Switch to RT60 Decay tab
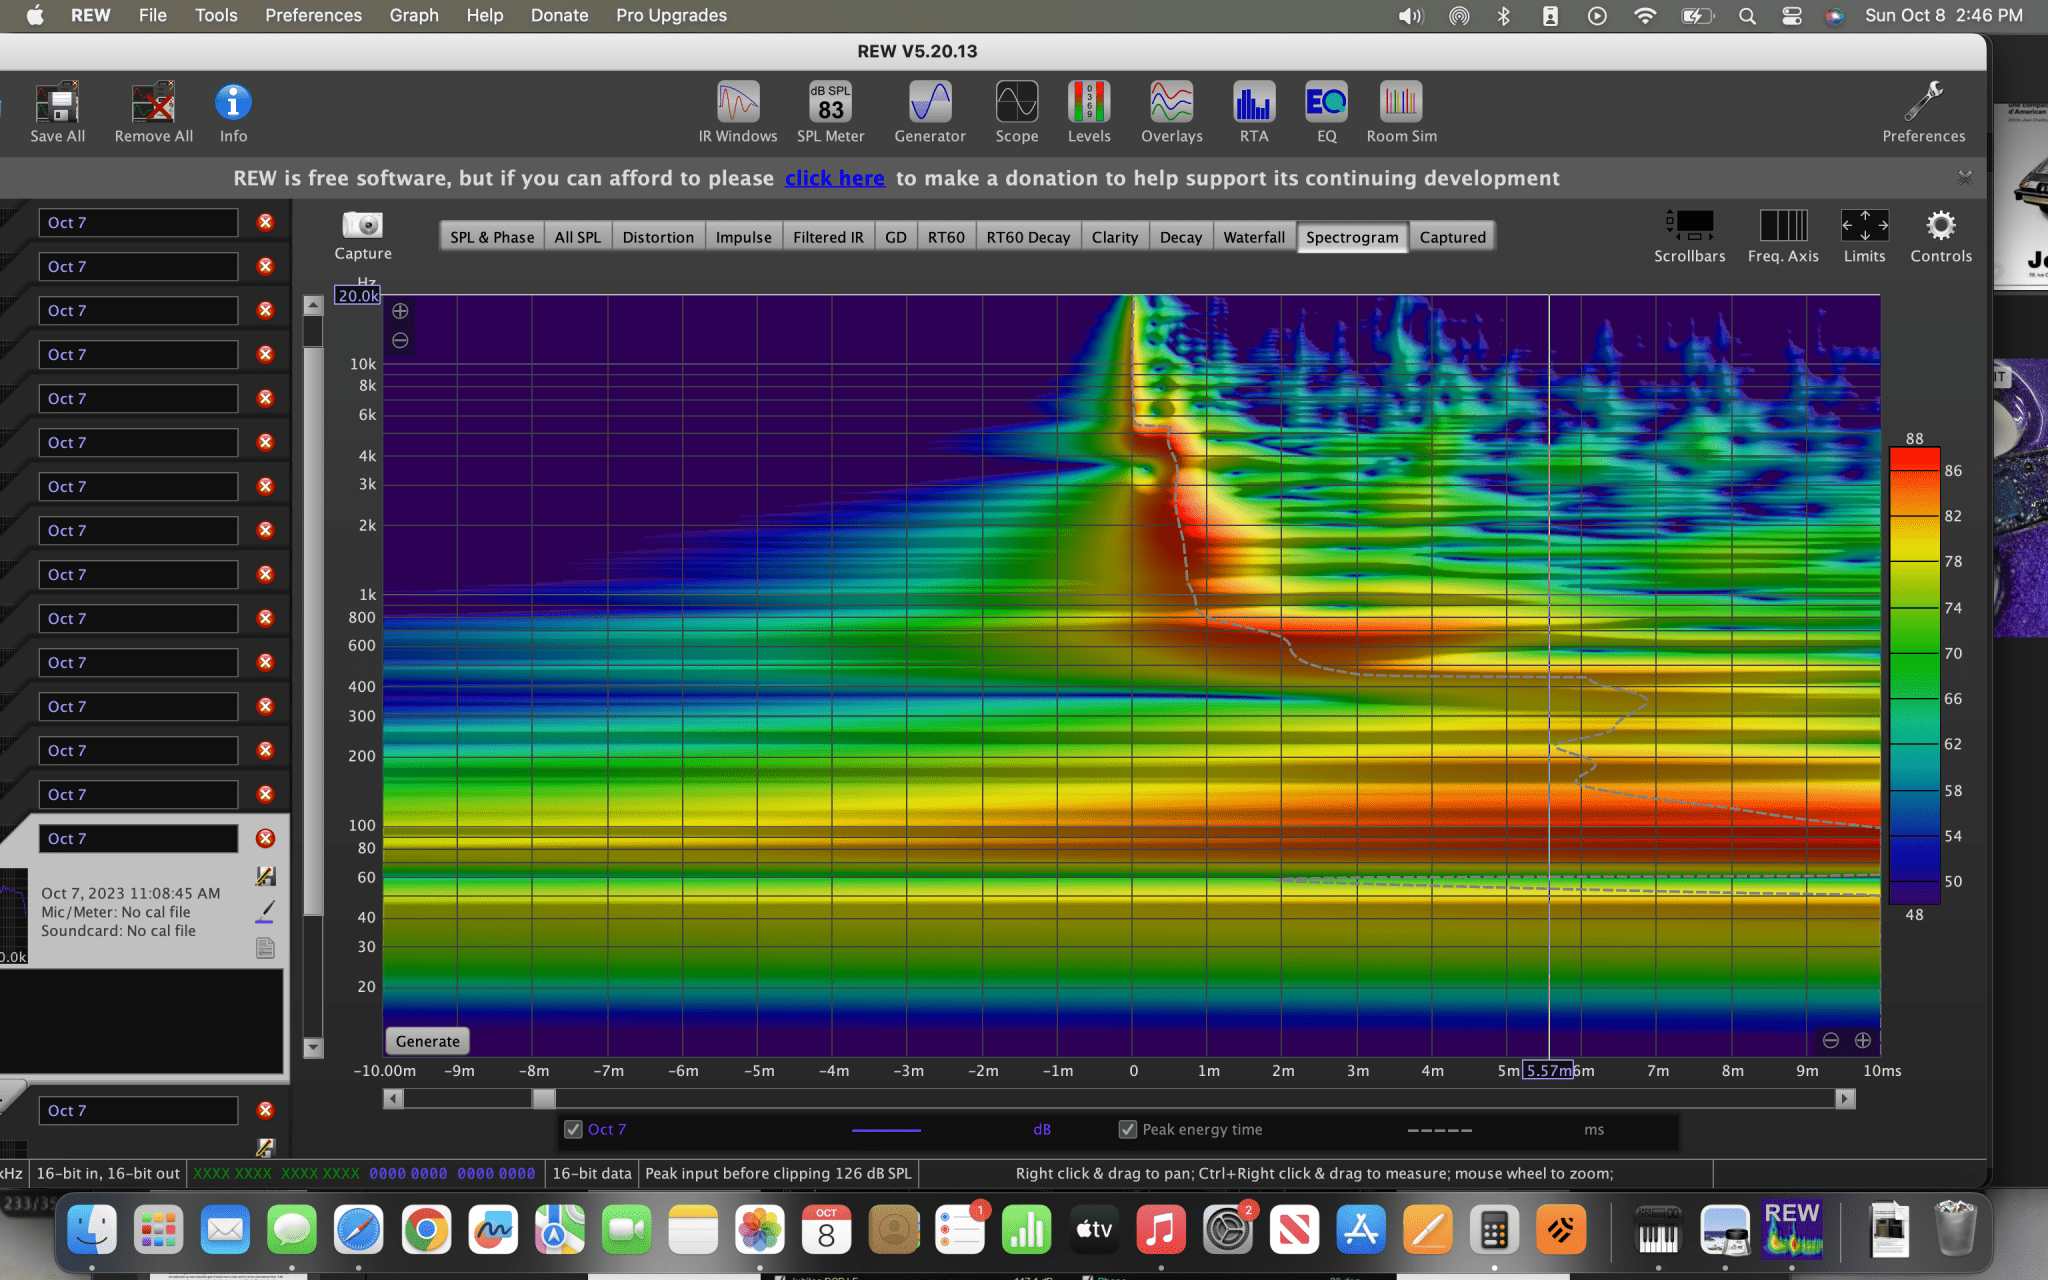The width and height of the screenshot is (2048, 1280). (1028, 237)
